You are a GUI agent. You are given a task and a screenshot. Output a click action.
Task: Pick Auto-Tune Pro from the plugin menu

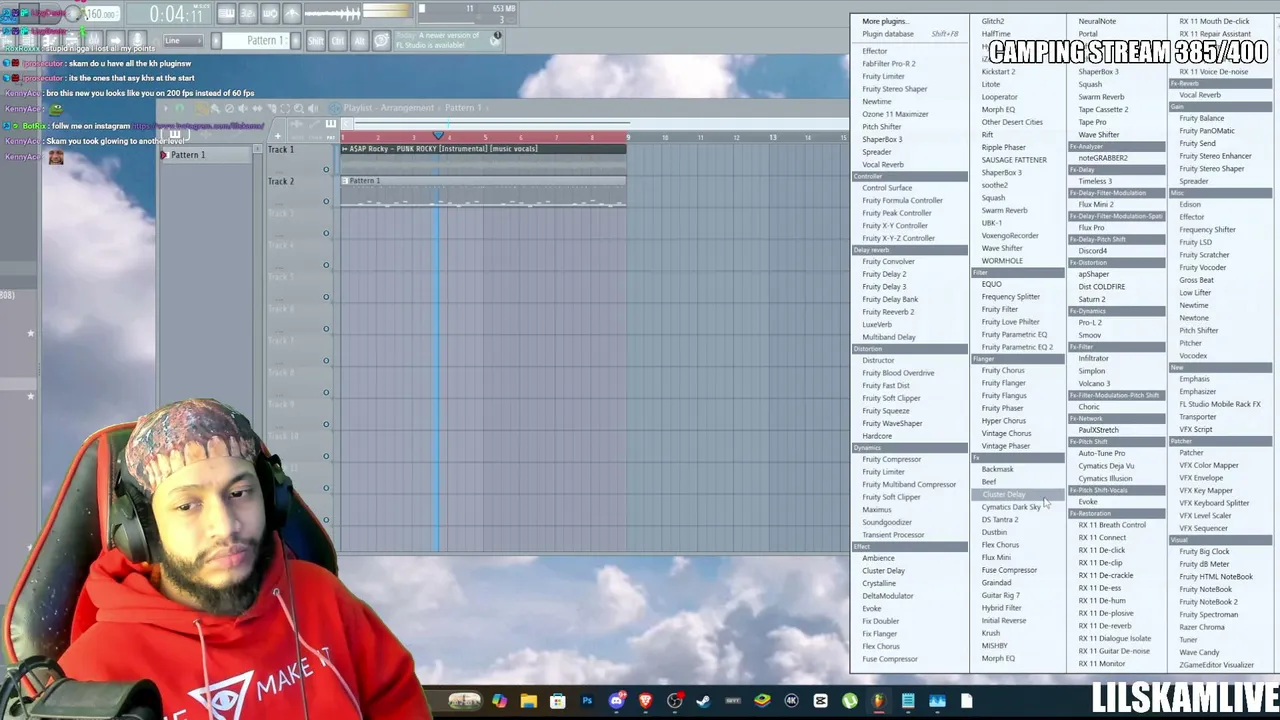coord(1101,453)
